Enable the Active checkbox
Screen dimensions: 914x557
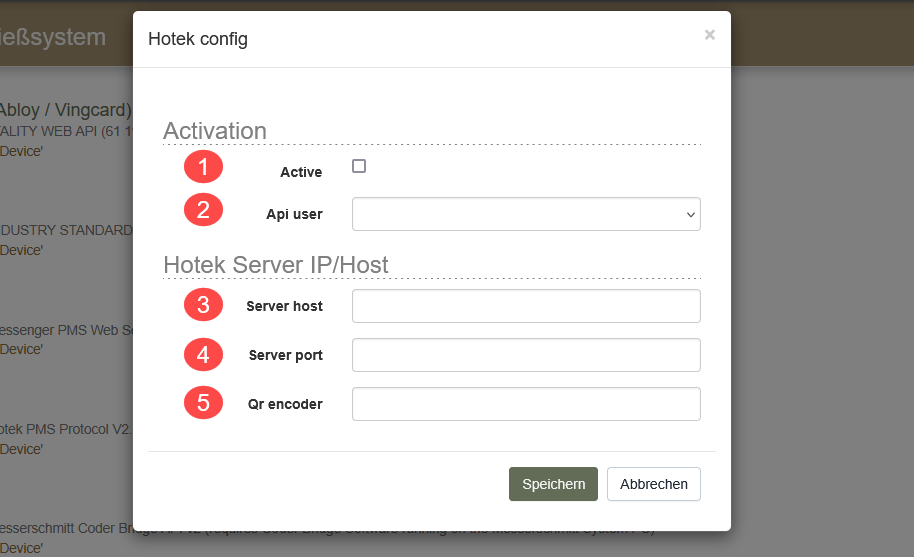click(x=359, y=166)
